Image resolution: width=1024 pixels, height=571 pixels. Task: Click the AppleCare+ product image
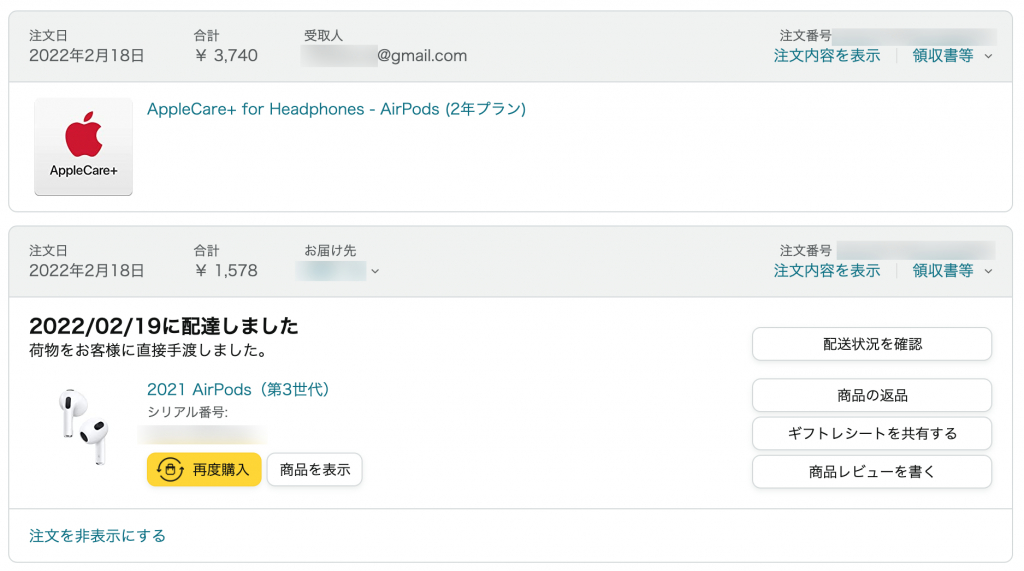83,146
